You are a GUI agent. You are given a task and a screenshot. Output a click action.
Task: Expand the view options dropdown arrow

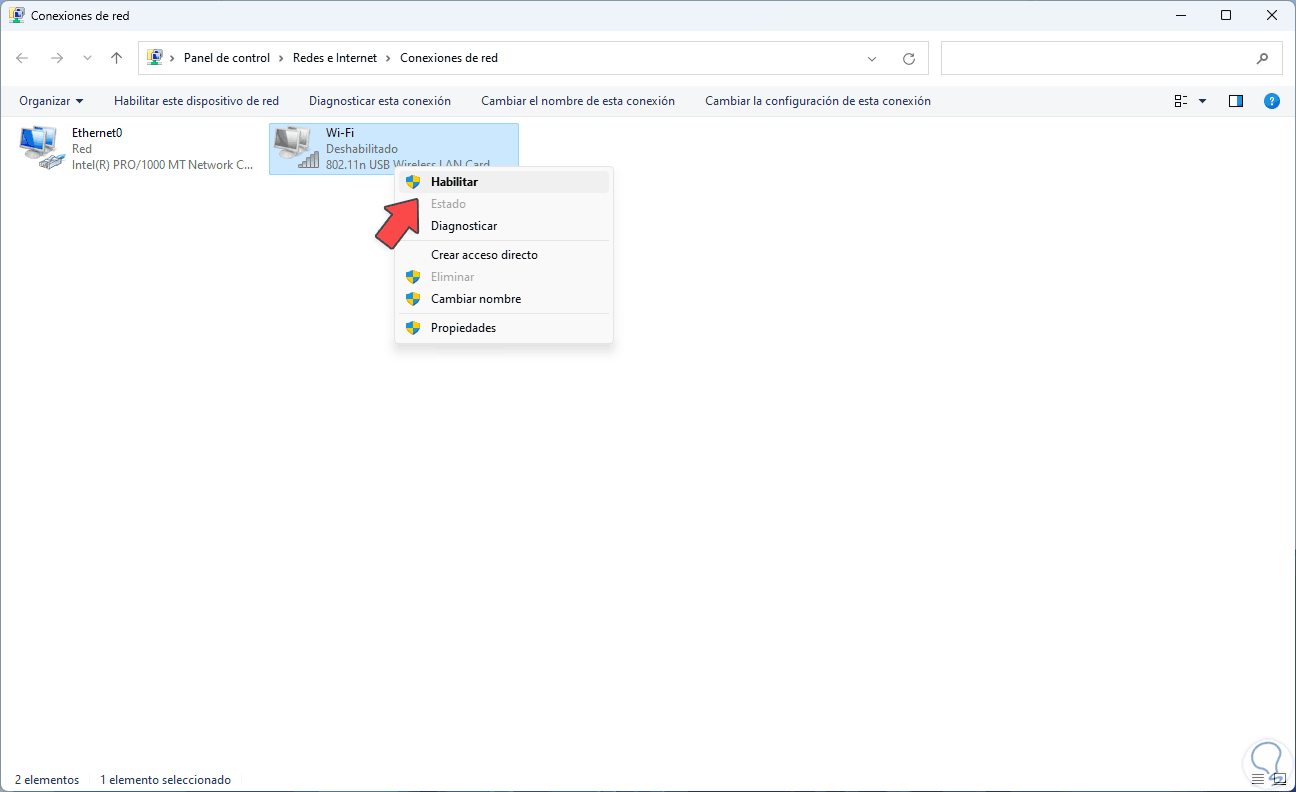pyautogui.click(x=1202, y=101)
